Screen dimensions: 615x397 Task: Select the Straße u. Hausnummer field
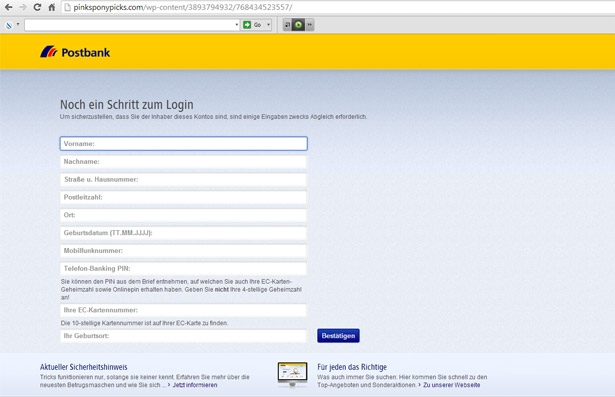(184, 179)
